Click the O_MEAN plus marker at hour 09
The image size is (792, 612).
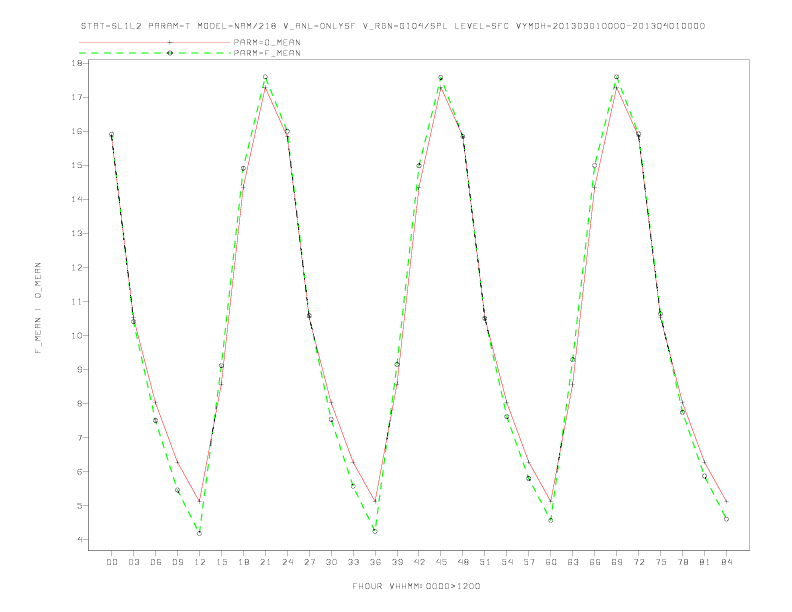(x=177, y=463)
